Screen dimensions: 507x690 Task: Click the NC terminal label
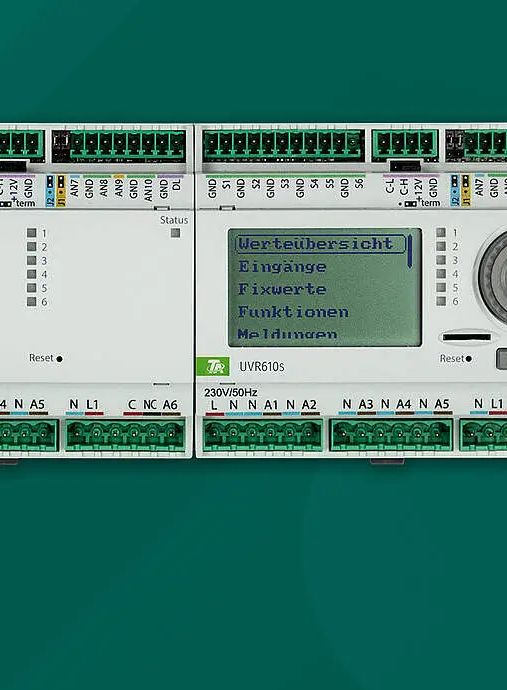point(150,405)
